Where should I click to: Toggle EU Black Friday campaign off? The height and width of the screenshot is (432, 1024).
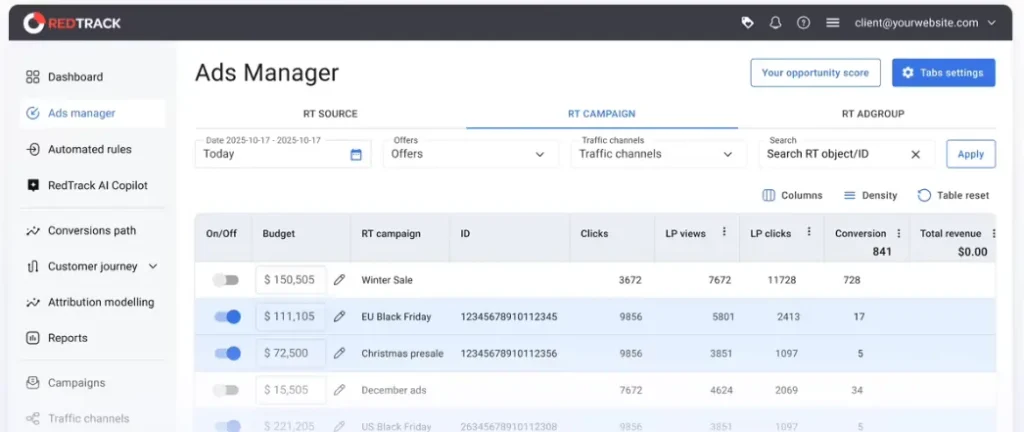(227, 316)
